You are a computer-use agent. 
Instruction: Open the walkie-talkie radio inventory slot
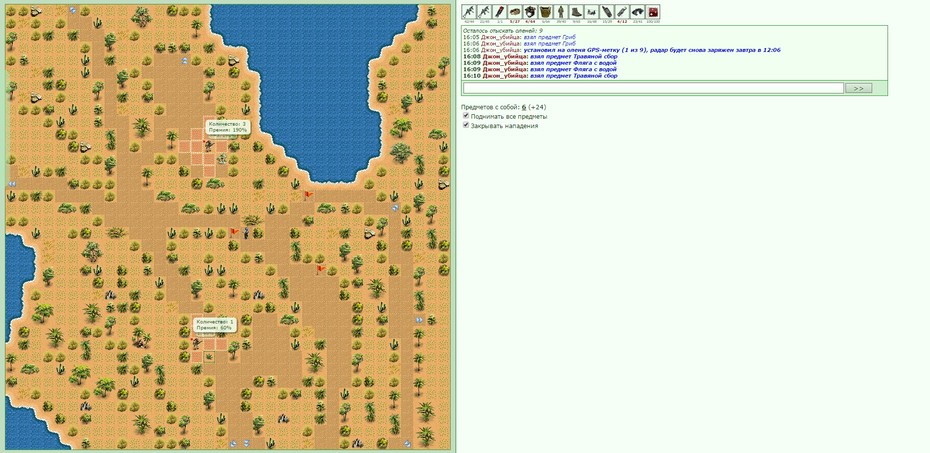click(x=607, y=12)
